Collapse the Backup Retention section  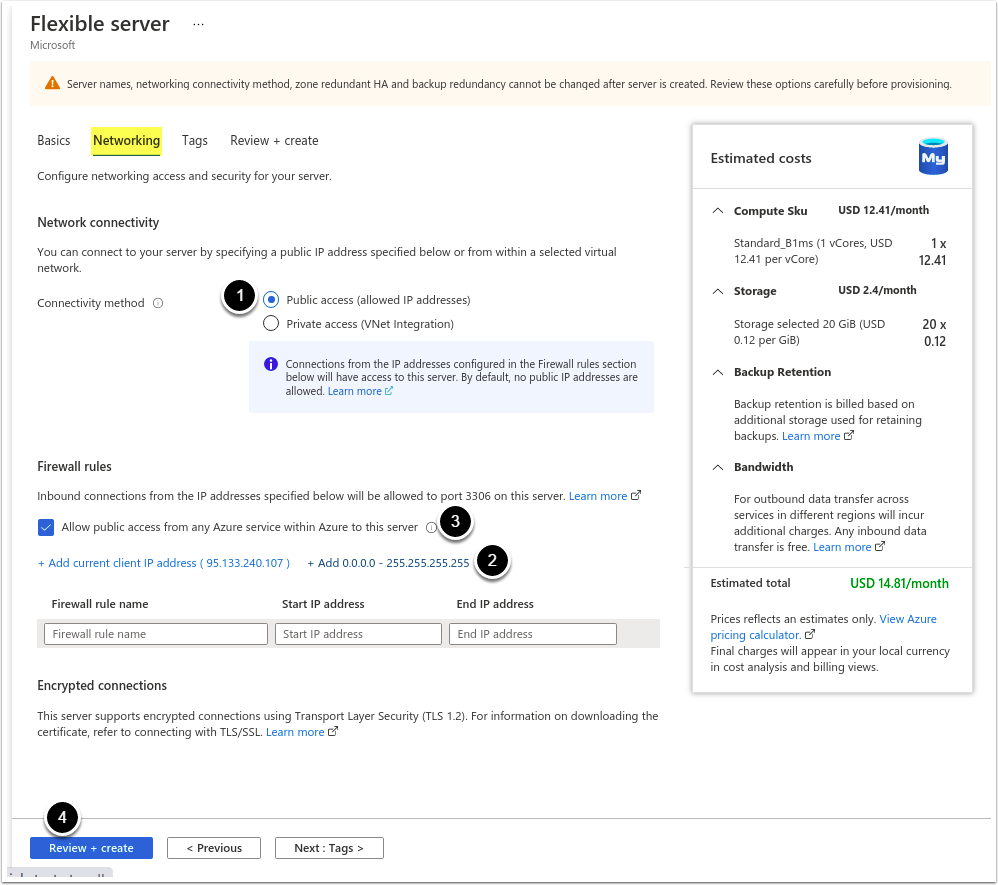[x=717, y=372]
